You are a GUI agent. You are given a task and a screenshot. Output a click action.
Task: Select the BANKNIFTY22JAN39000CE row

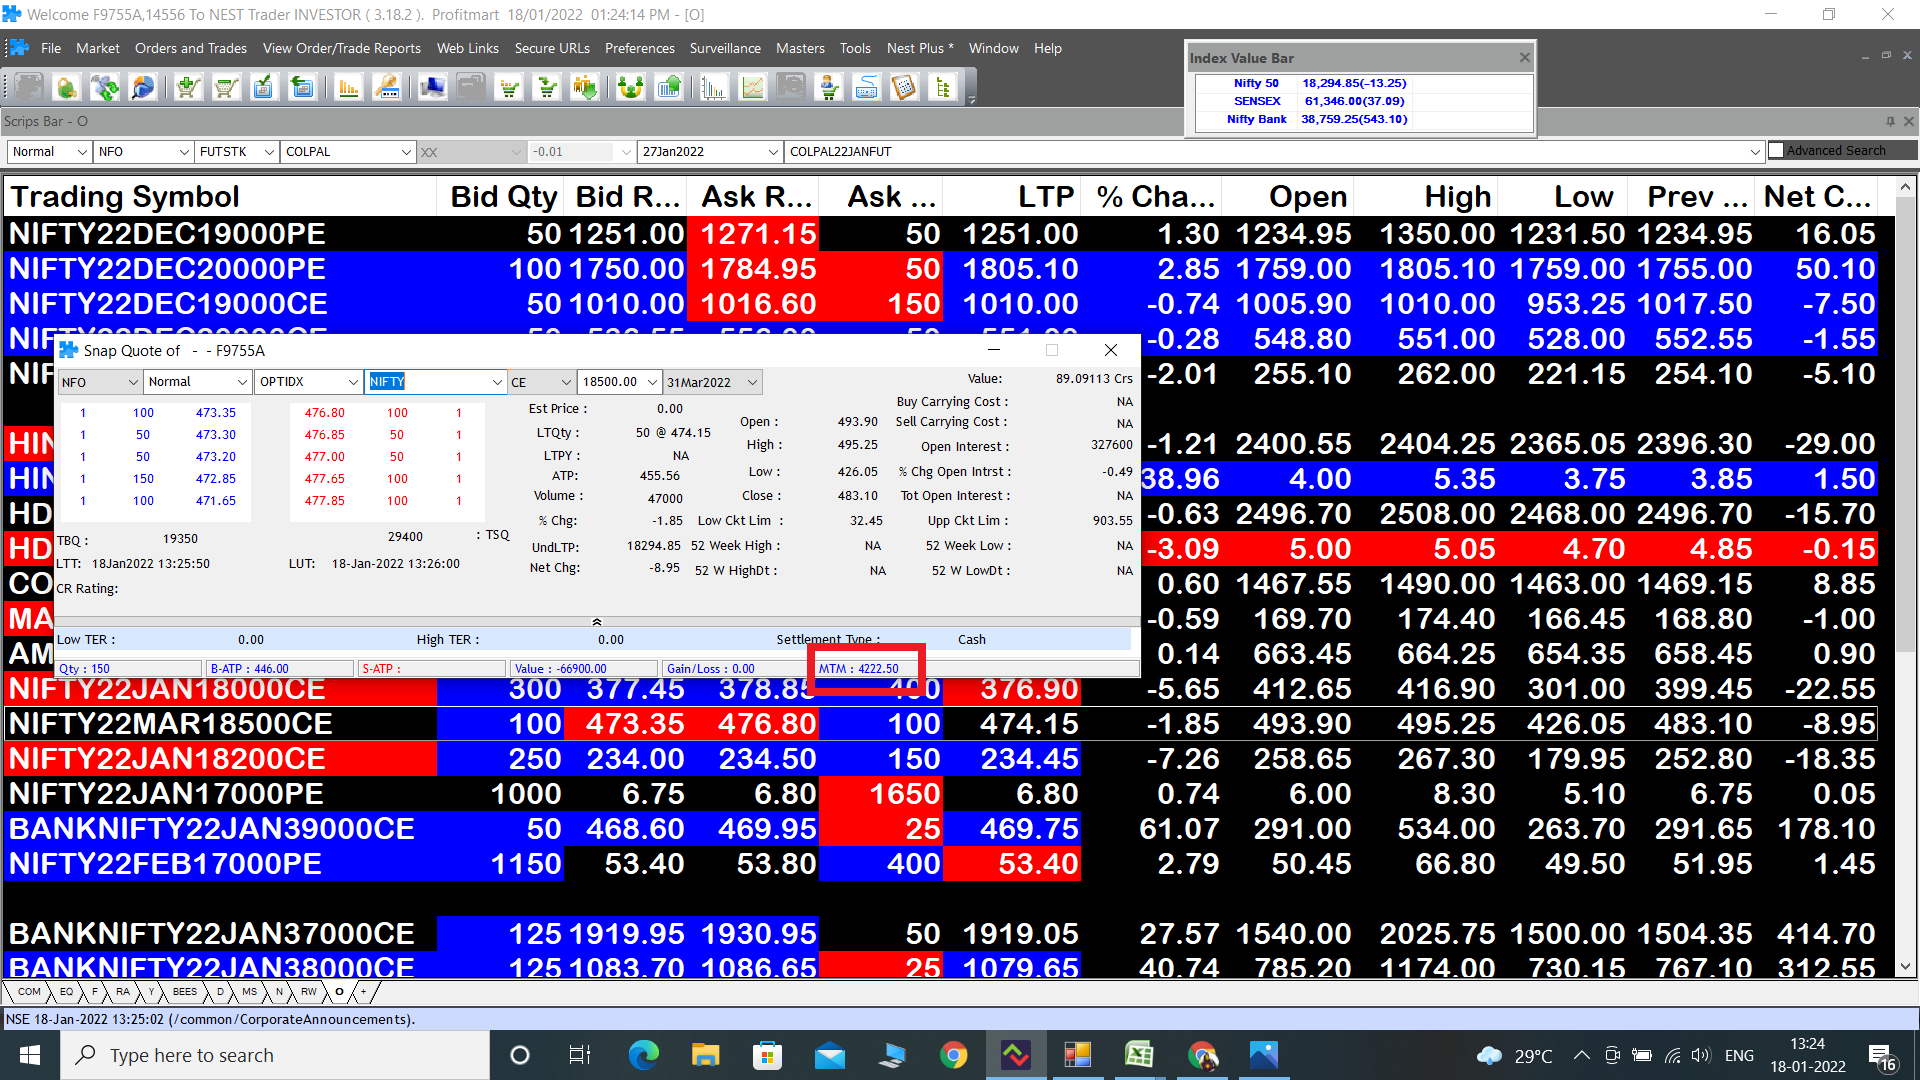[x=940, y=829]
